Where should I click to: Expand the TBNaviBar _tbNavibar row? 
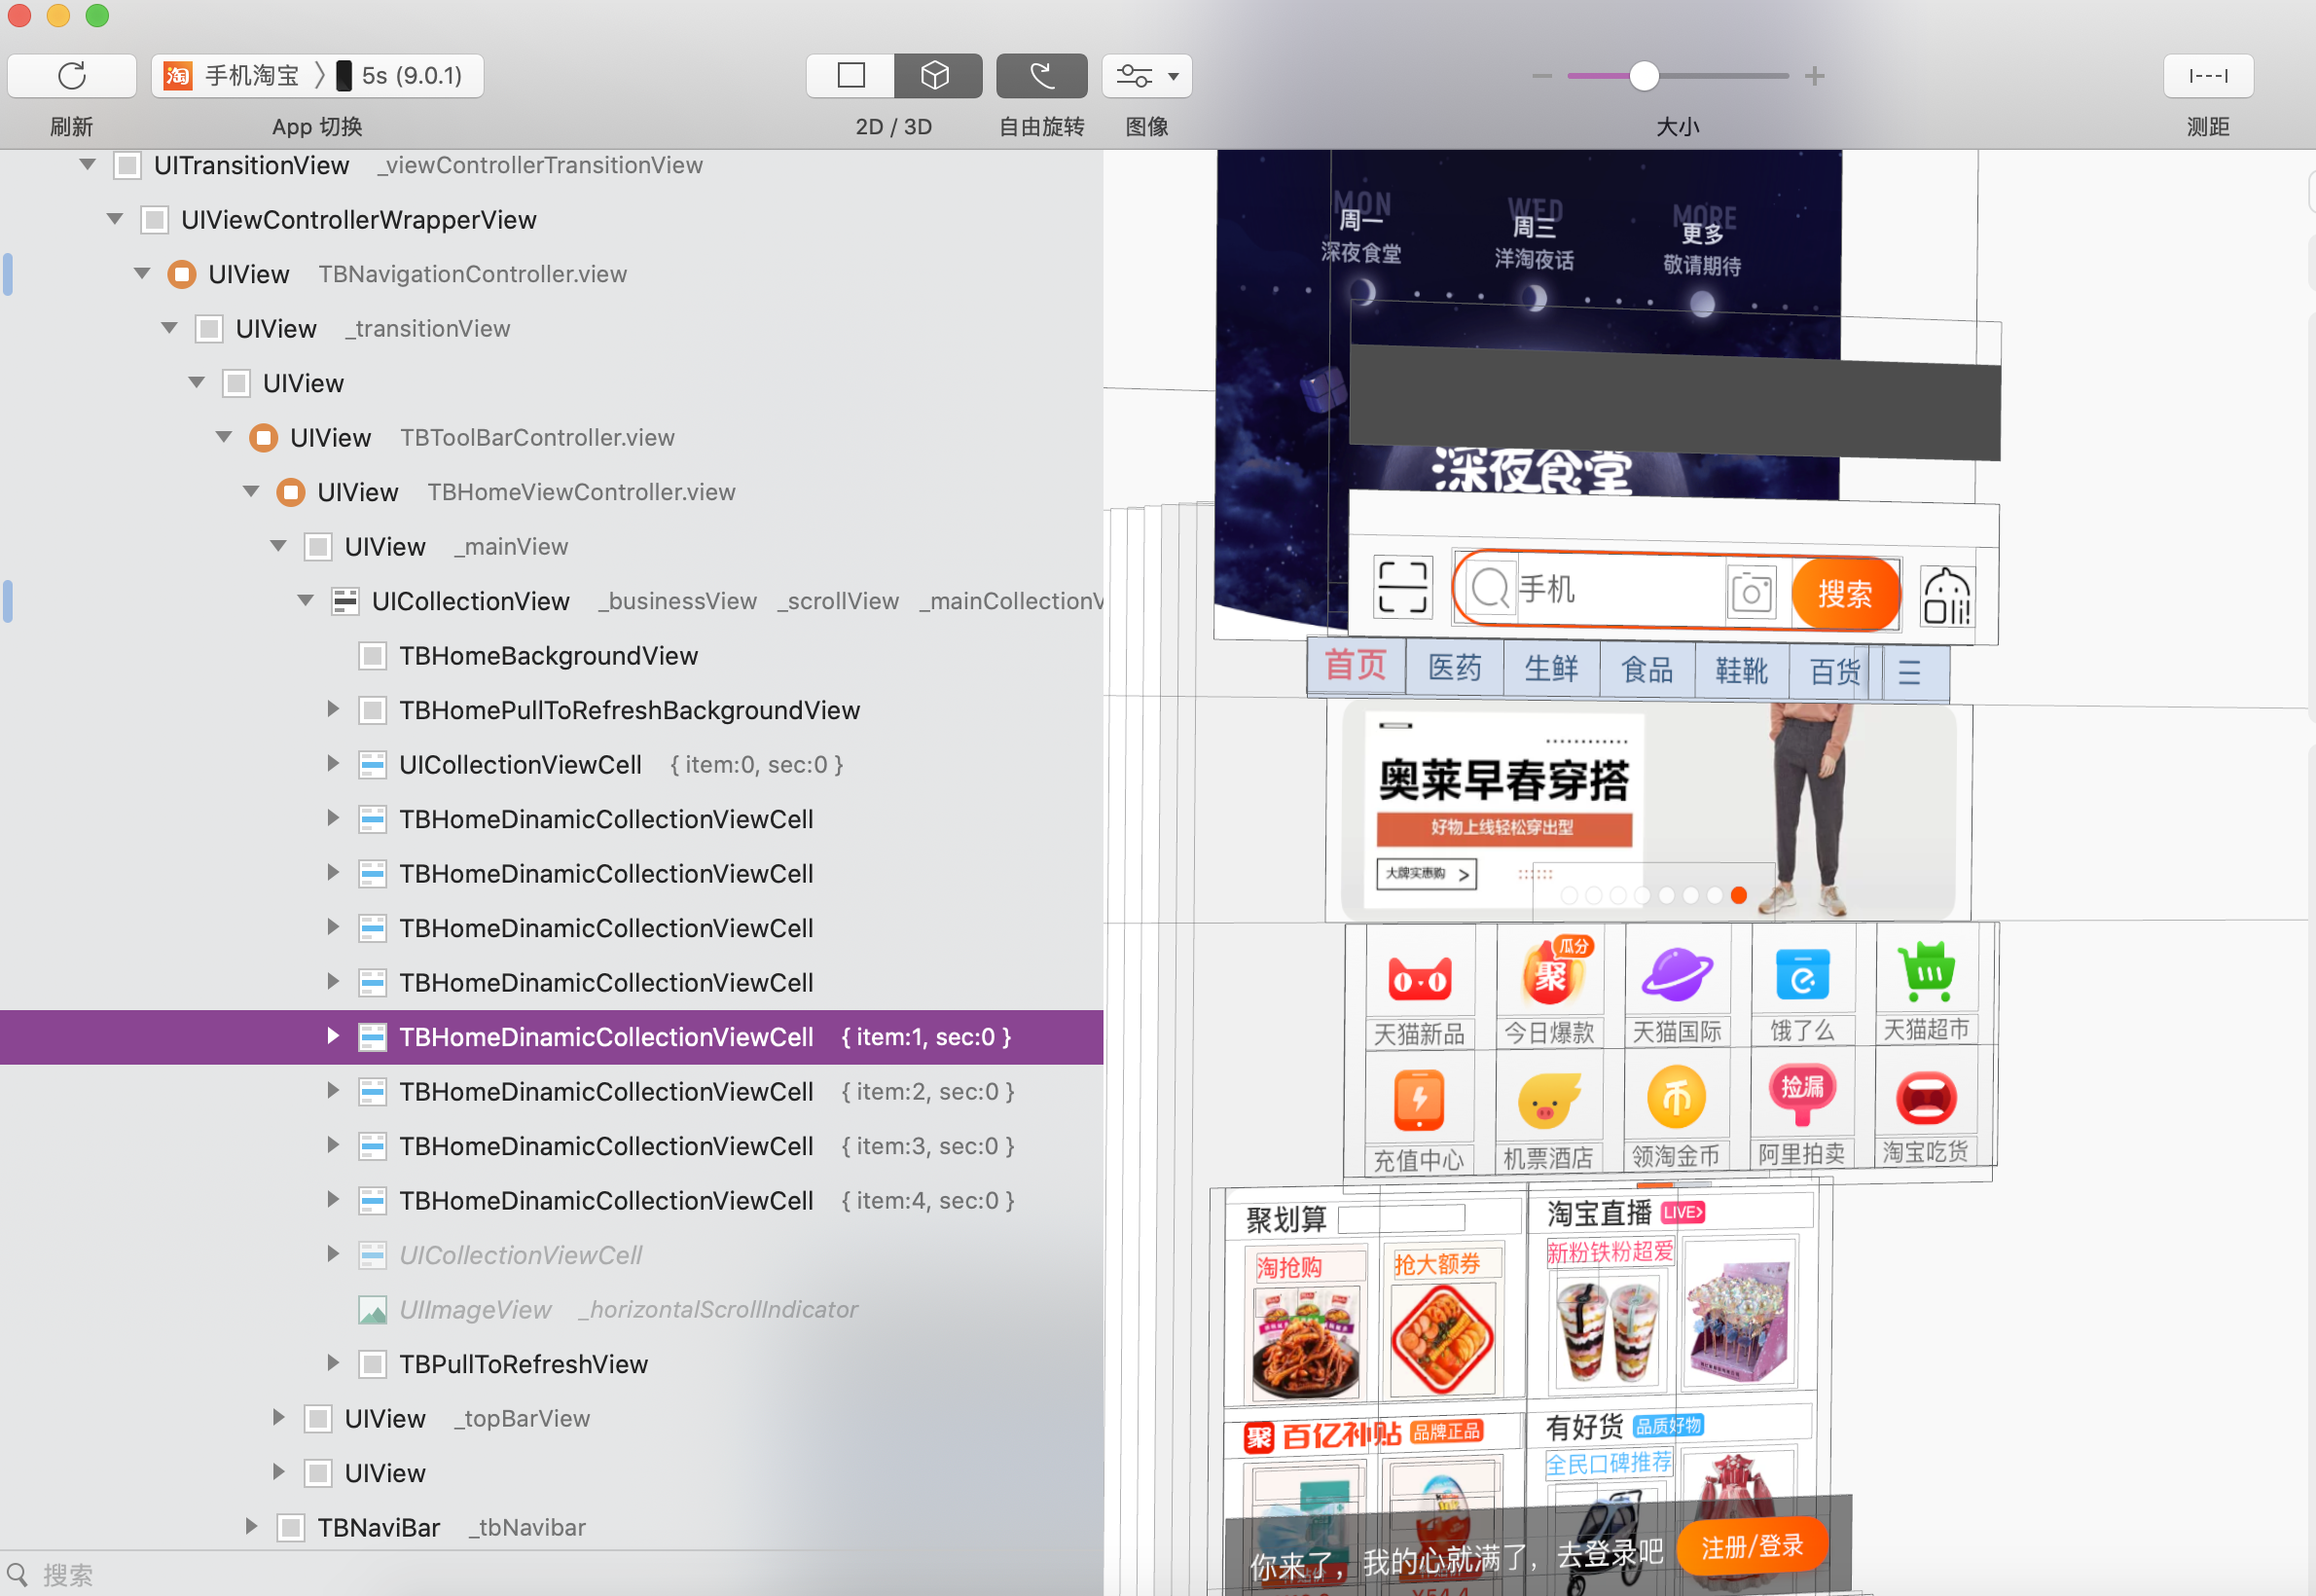(x=252, y=1527)
